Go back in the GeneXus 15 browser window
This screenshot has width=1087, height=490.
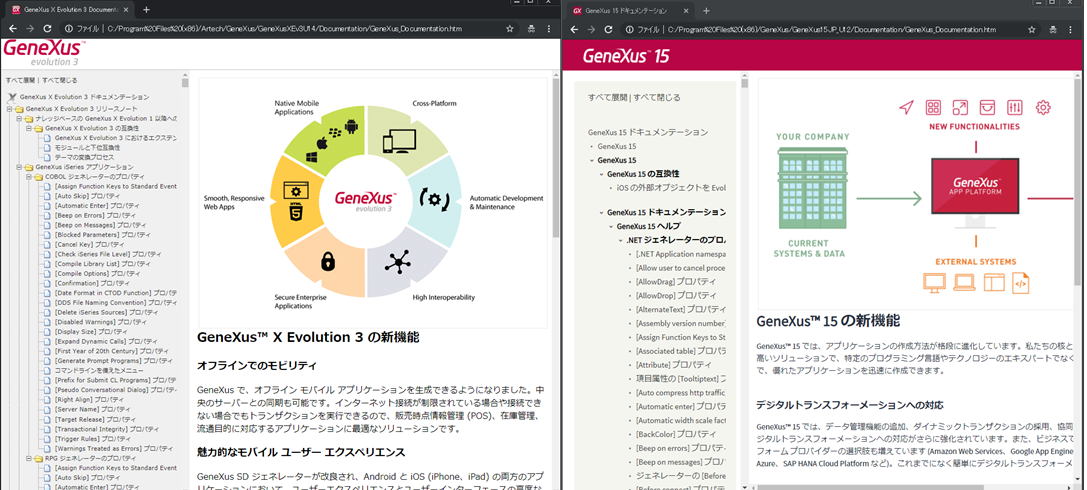pyautogui.click(x=572, y=30)
